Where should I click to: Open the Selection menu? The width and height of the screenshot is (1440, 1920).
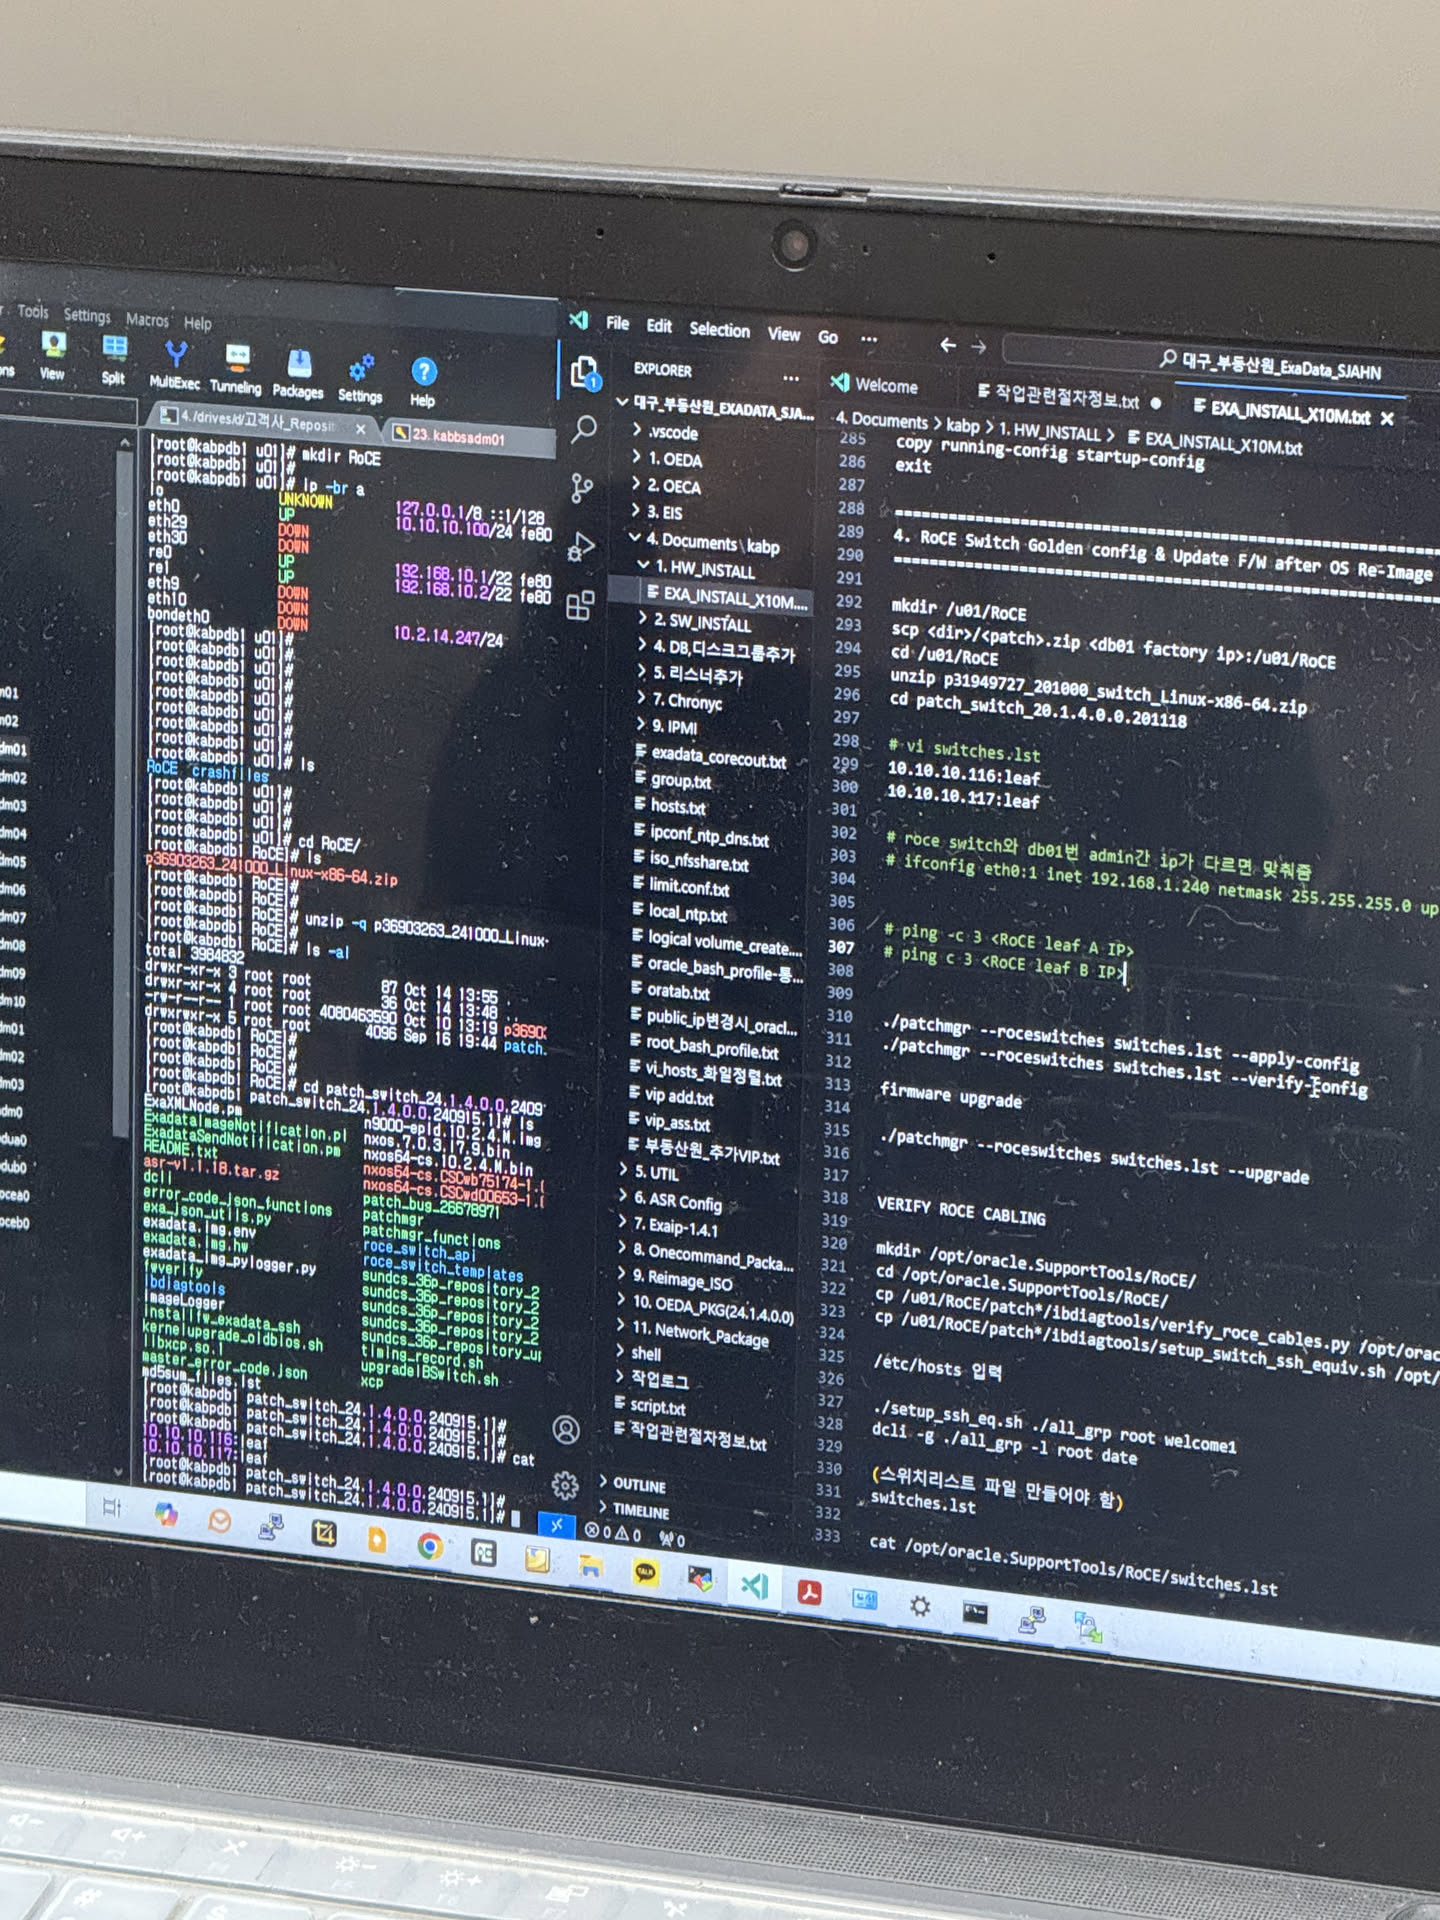coord(719,330)
